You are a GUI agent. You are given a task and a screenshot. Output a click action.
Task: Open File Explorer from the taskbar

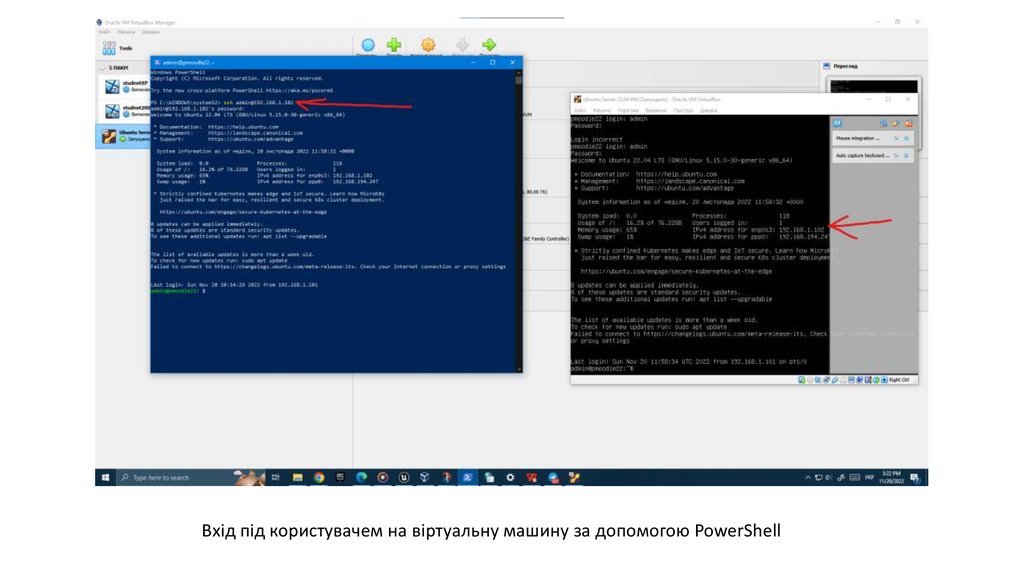point(297,478)
